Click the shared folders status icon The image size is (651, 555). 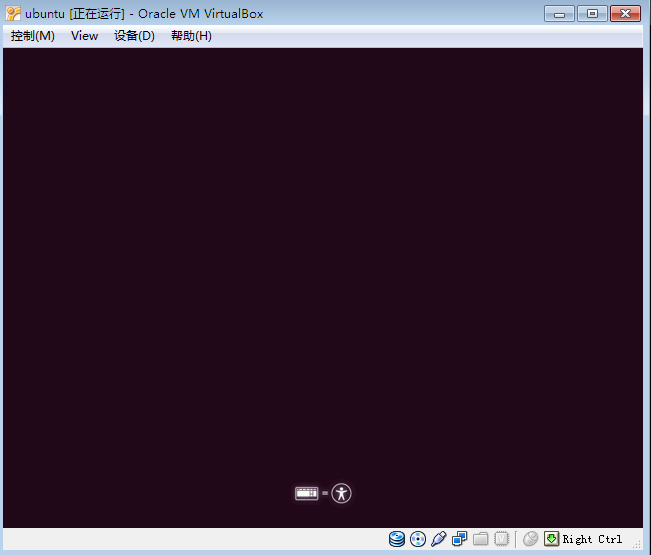click(x=481, y=539)
